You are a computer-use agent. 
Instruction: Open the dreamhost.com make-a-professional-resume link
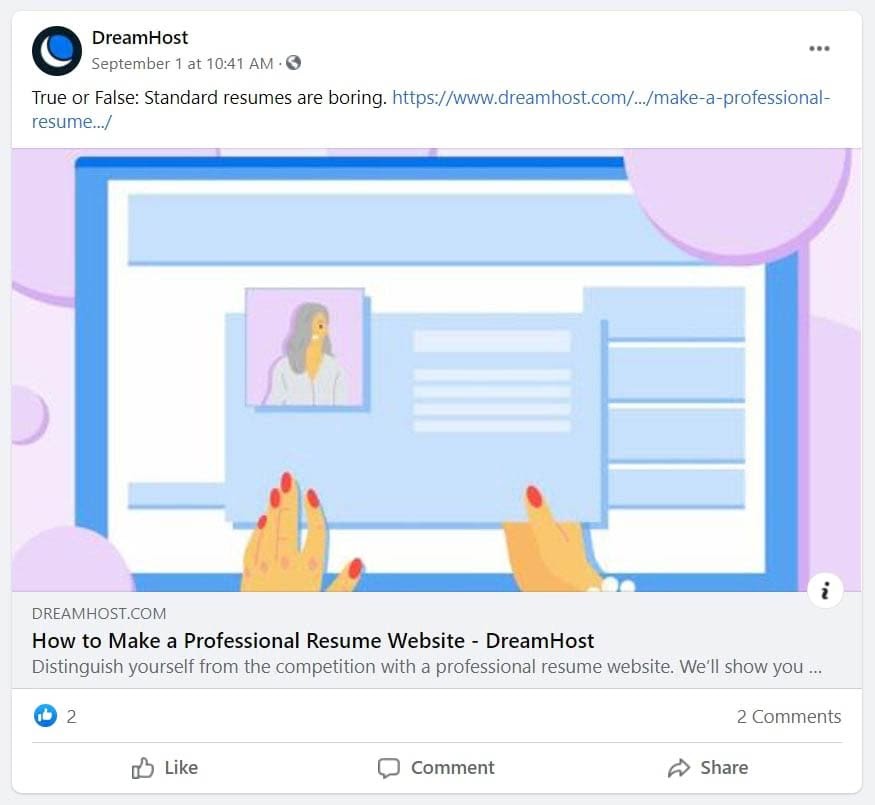431,109
